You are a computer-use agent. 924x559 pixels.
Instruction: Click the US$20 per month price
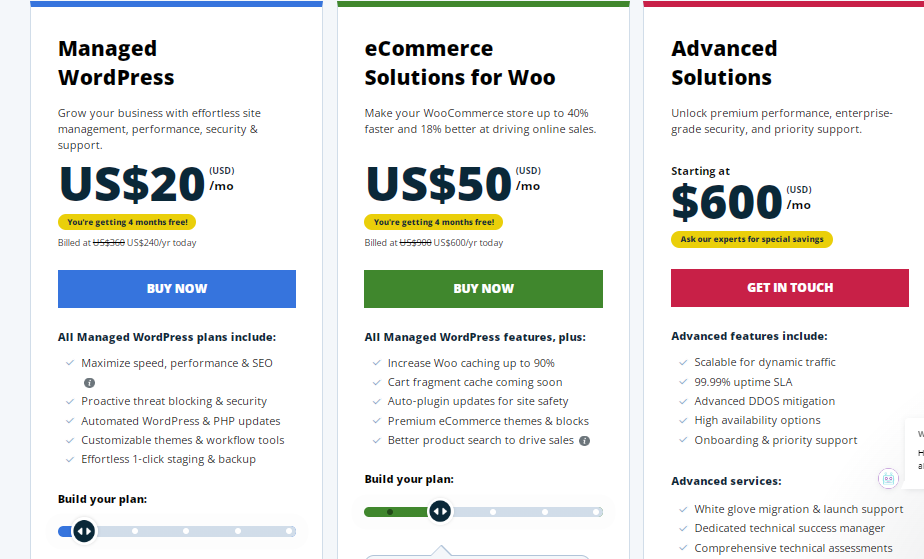(x=132, y=184)
